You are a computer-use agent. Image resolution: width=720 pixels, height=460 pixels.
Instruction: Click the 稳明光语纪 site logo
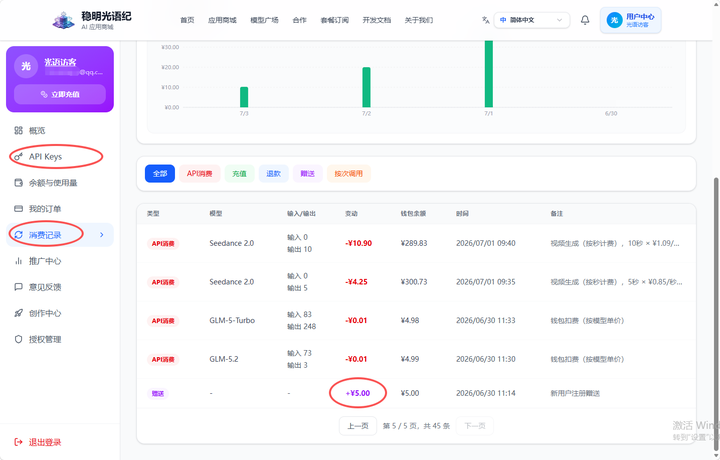63,21
